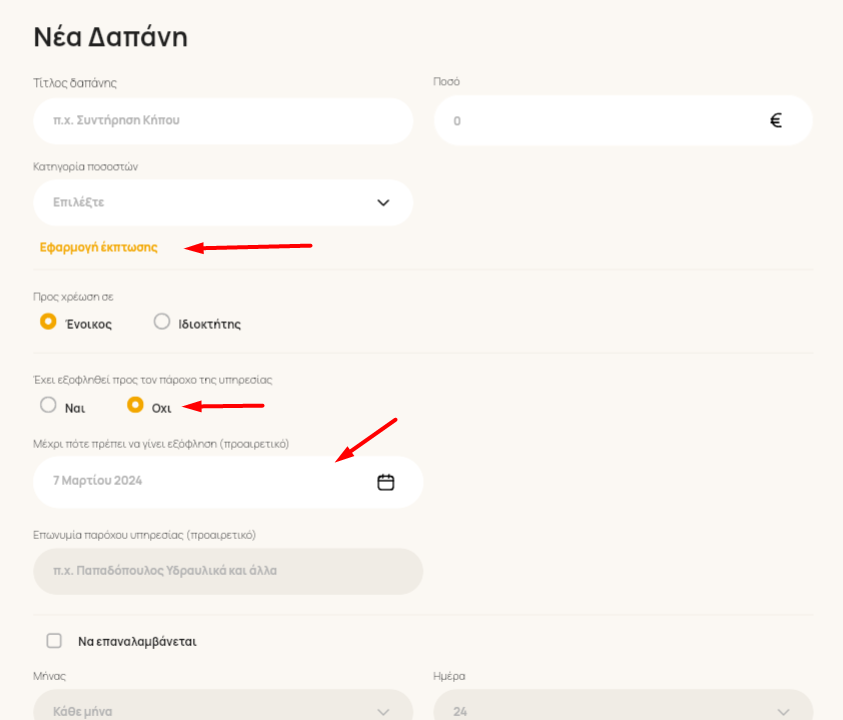
Task: Focus the Τίτλος δαπάνης text field
Action: [x=223, y=121]
